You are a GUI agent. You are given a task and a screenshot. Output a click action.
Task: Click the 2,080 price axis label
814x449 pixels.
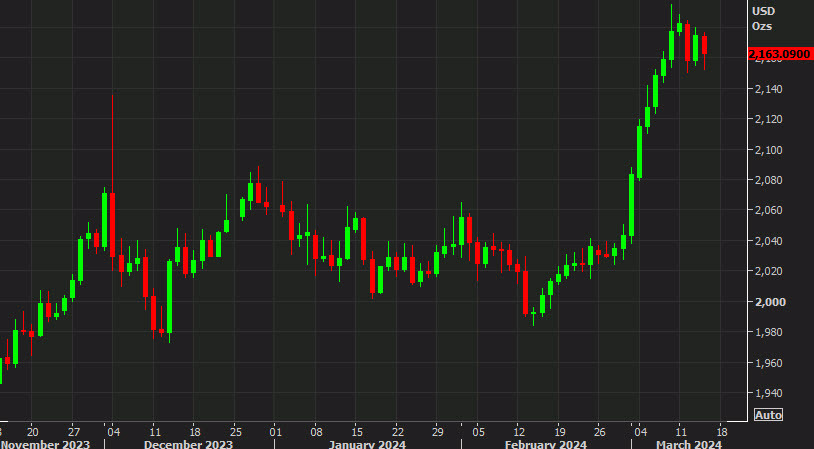[x=768, y=180]
